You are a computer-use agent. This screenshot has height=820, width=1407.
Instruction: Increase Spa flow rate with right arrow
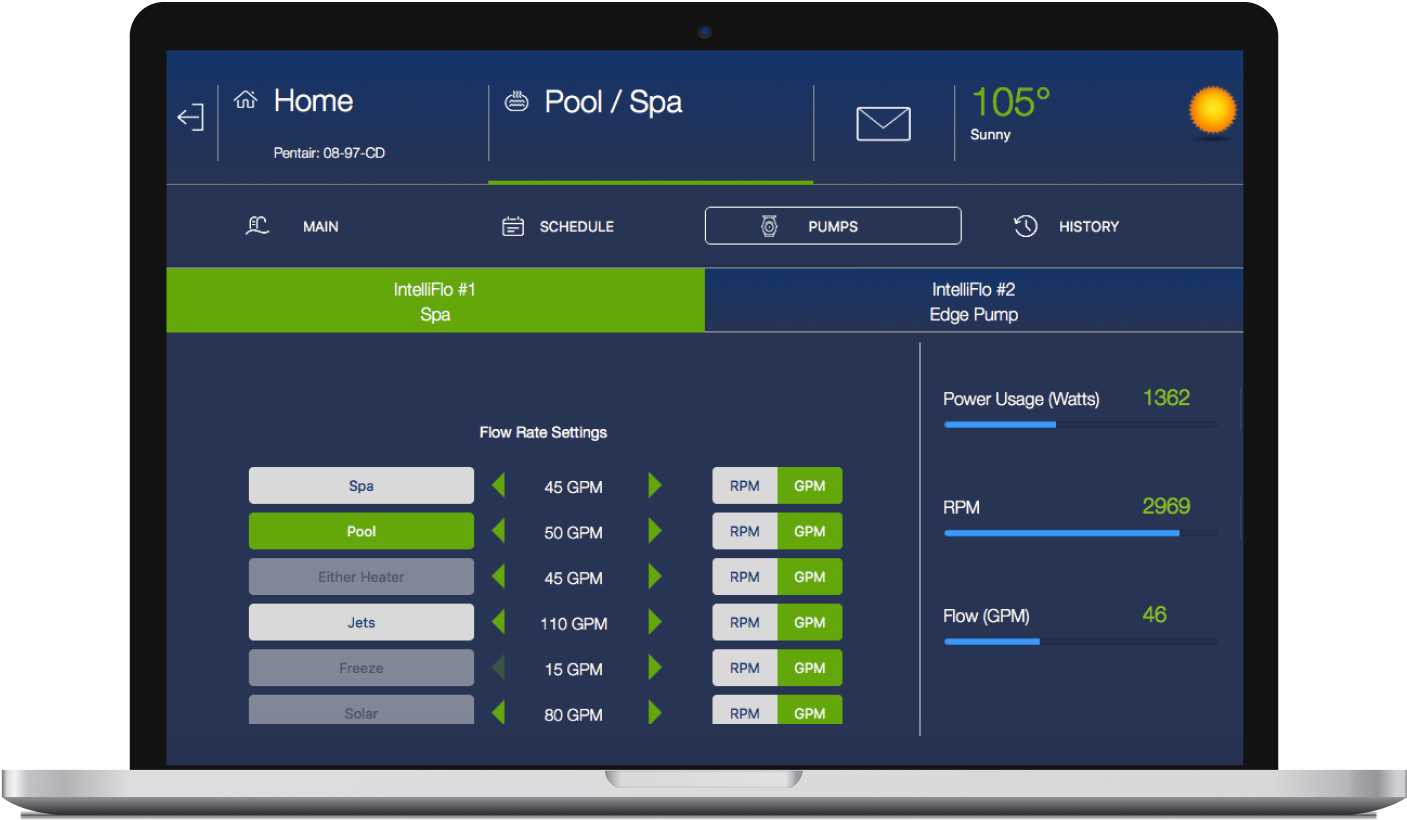655,486
